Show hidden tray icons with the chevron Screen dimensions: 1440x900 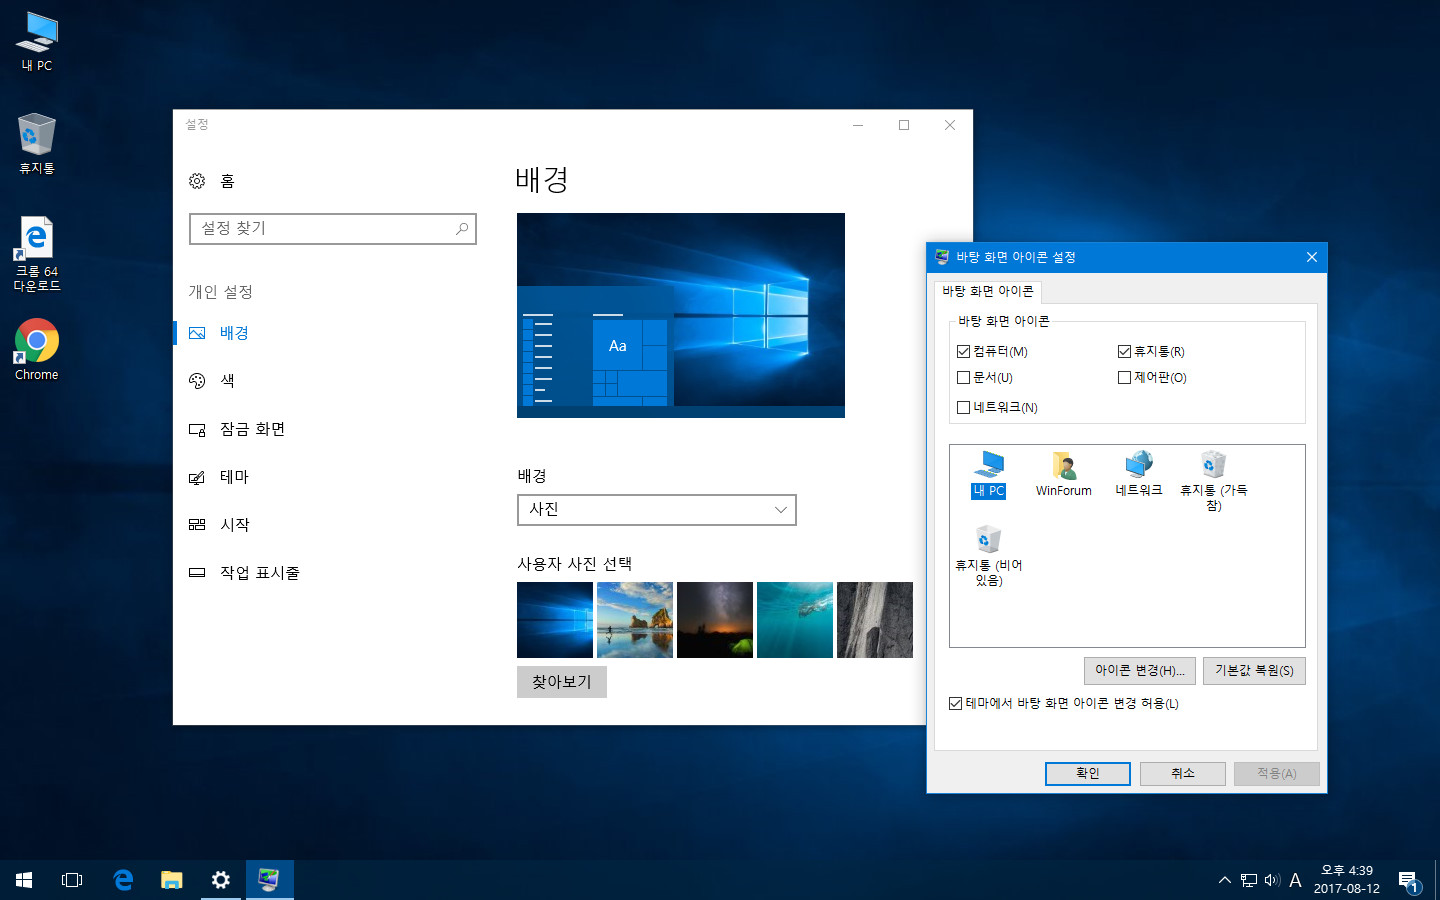(1224, 880)
